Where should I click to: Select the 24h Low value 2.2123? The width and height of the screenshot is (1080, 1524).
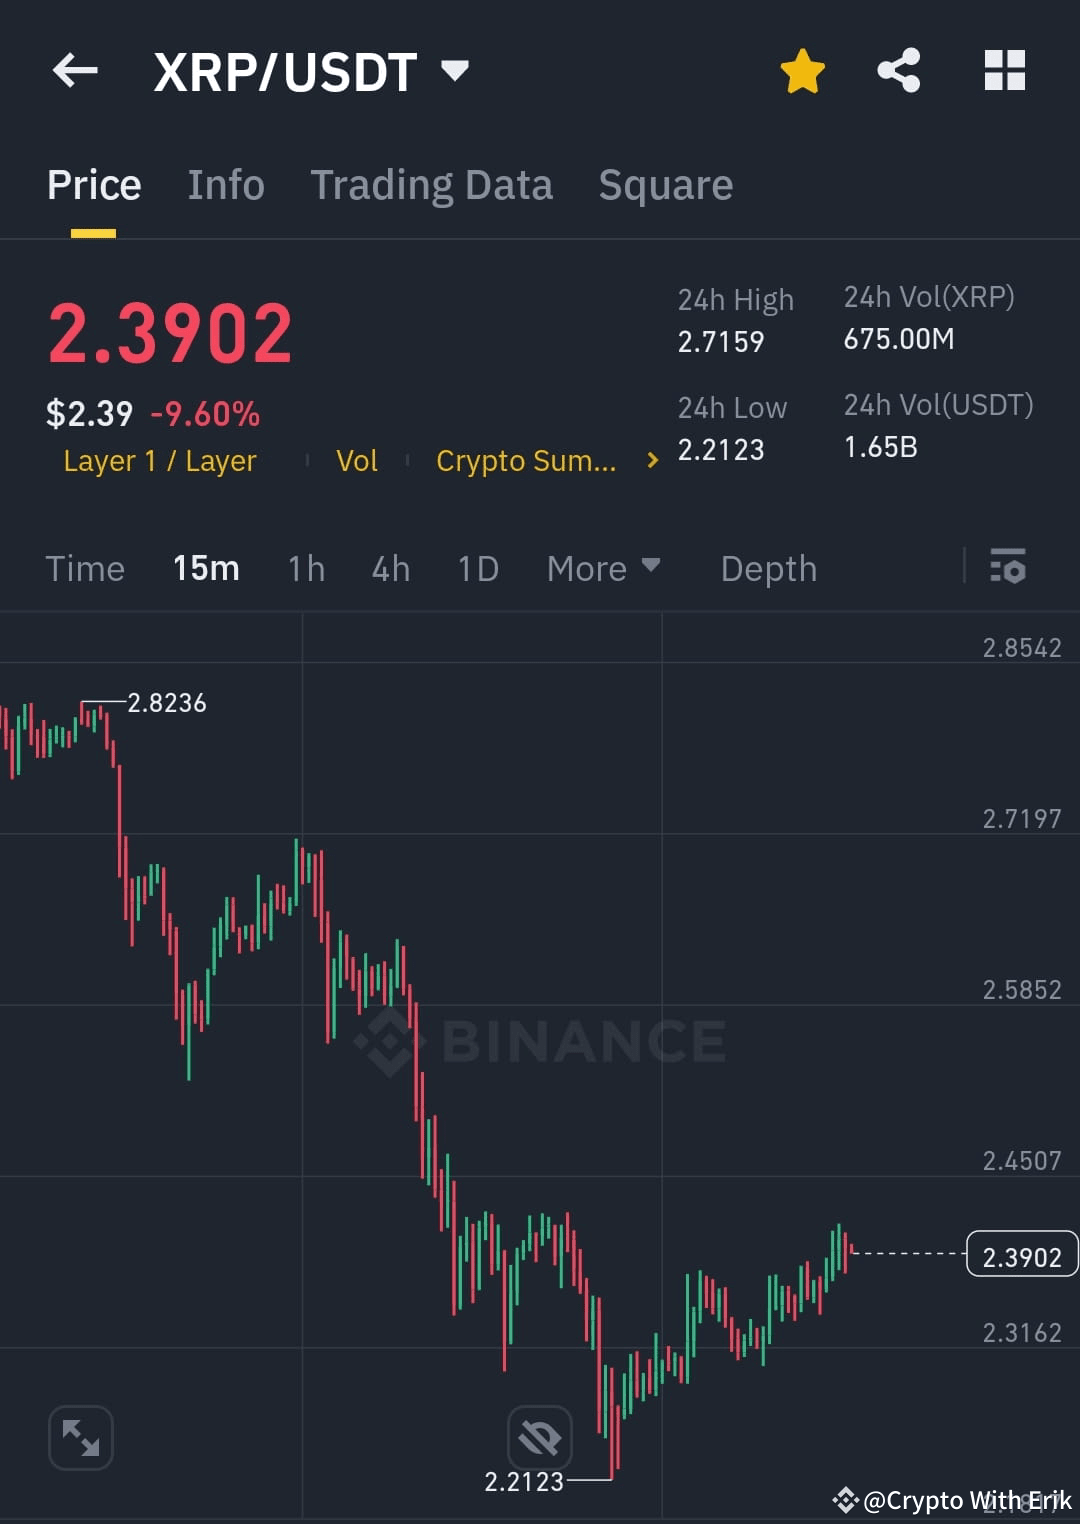pos(722,449)
